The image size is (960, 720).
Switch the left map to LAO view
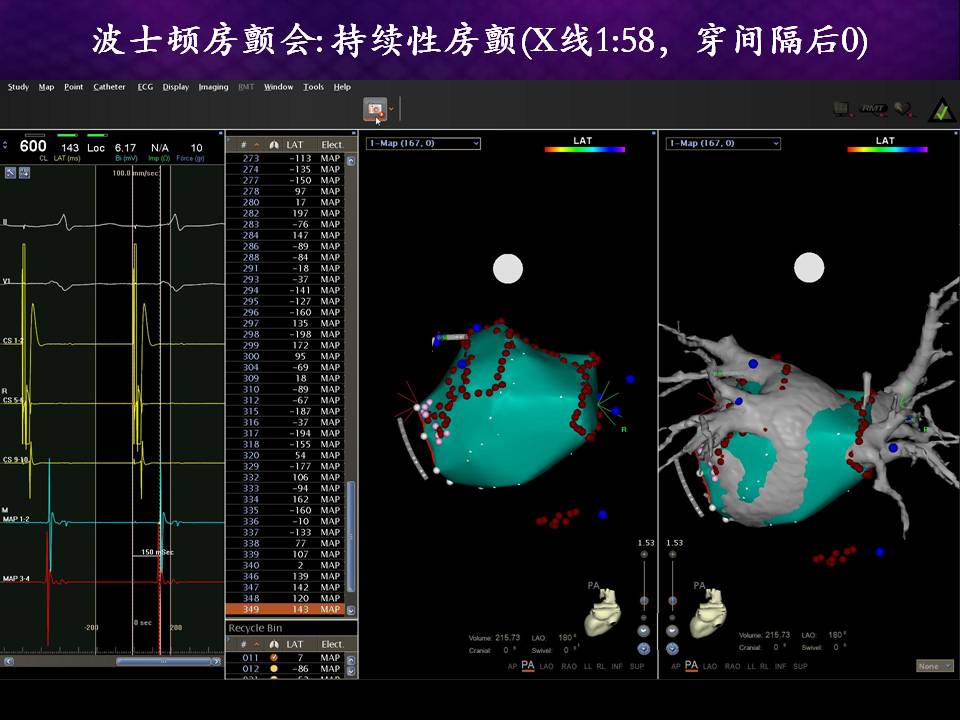(546, 666)
